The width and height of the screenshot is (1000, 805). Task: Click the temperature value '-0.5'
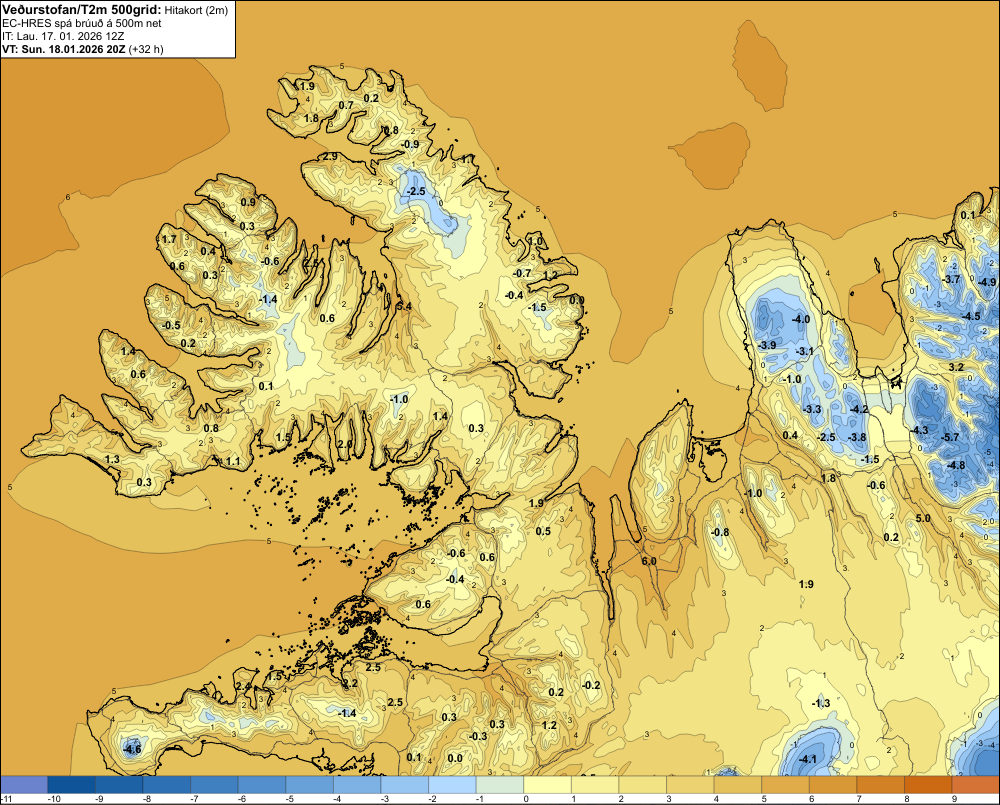171,325
